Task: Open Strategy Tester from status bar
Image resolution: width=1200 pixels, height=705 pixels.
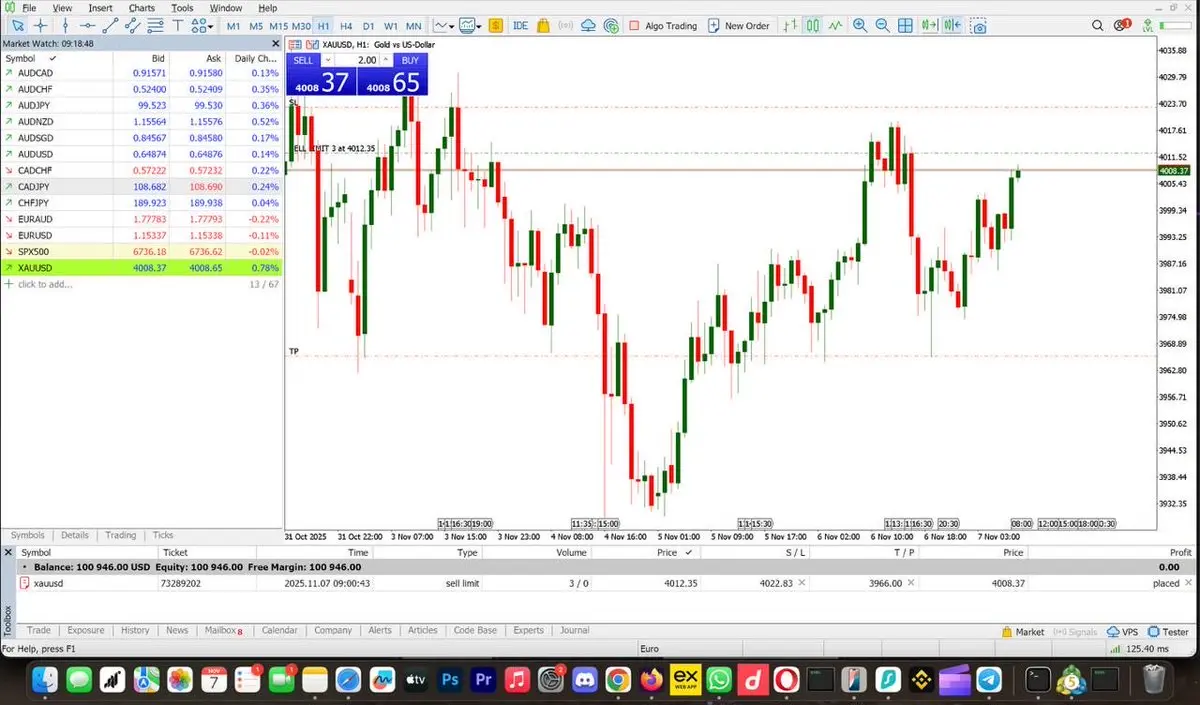Action: pos(1169,631)
